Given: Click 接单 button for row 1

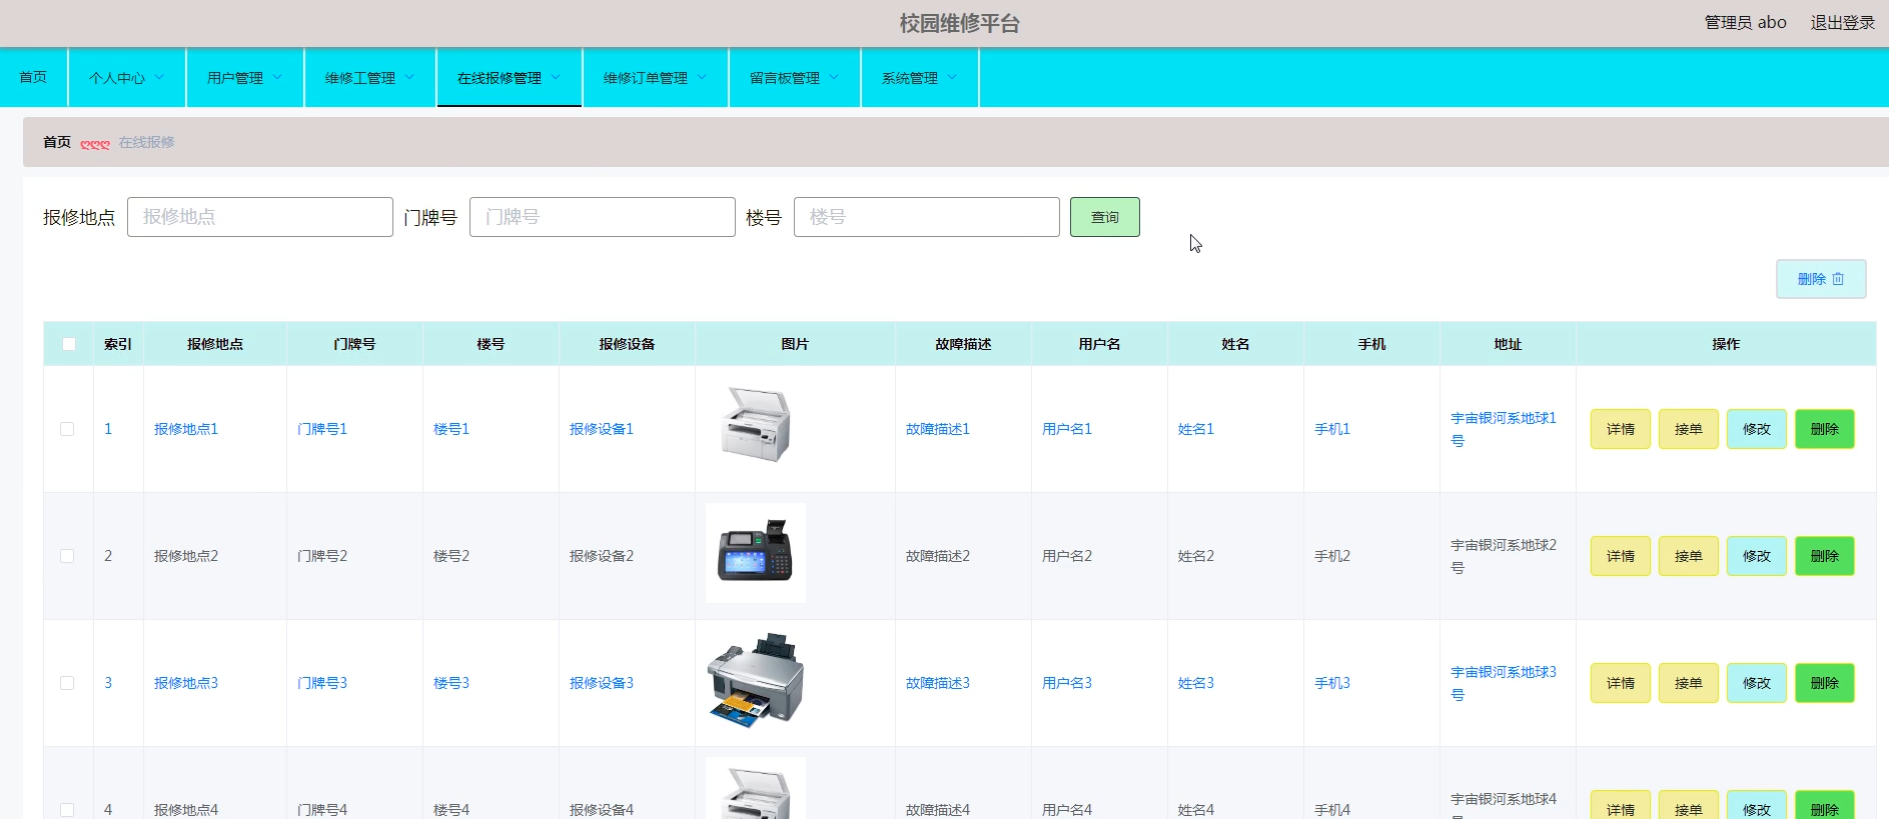Looking at the screenshot, I should click(1688, 429).
